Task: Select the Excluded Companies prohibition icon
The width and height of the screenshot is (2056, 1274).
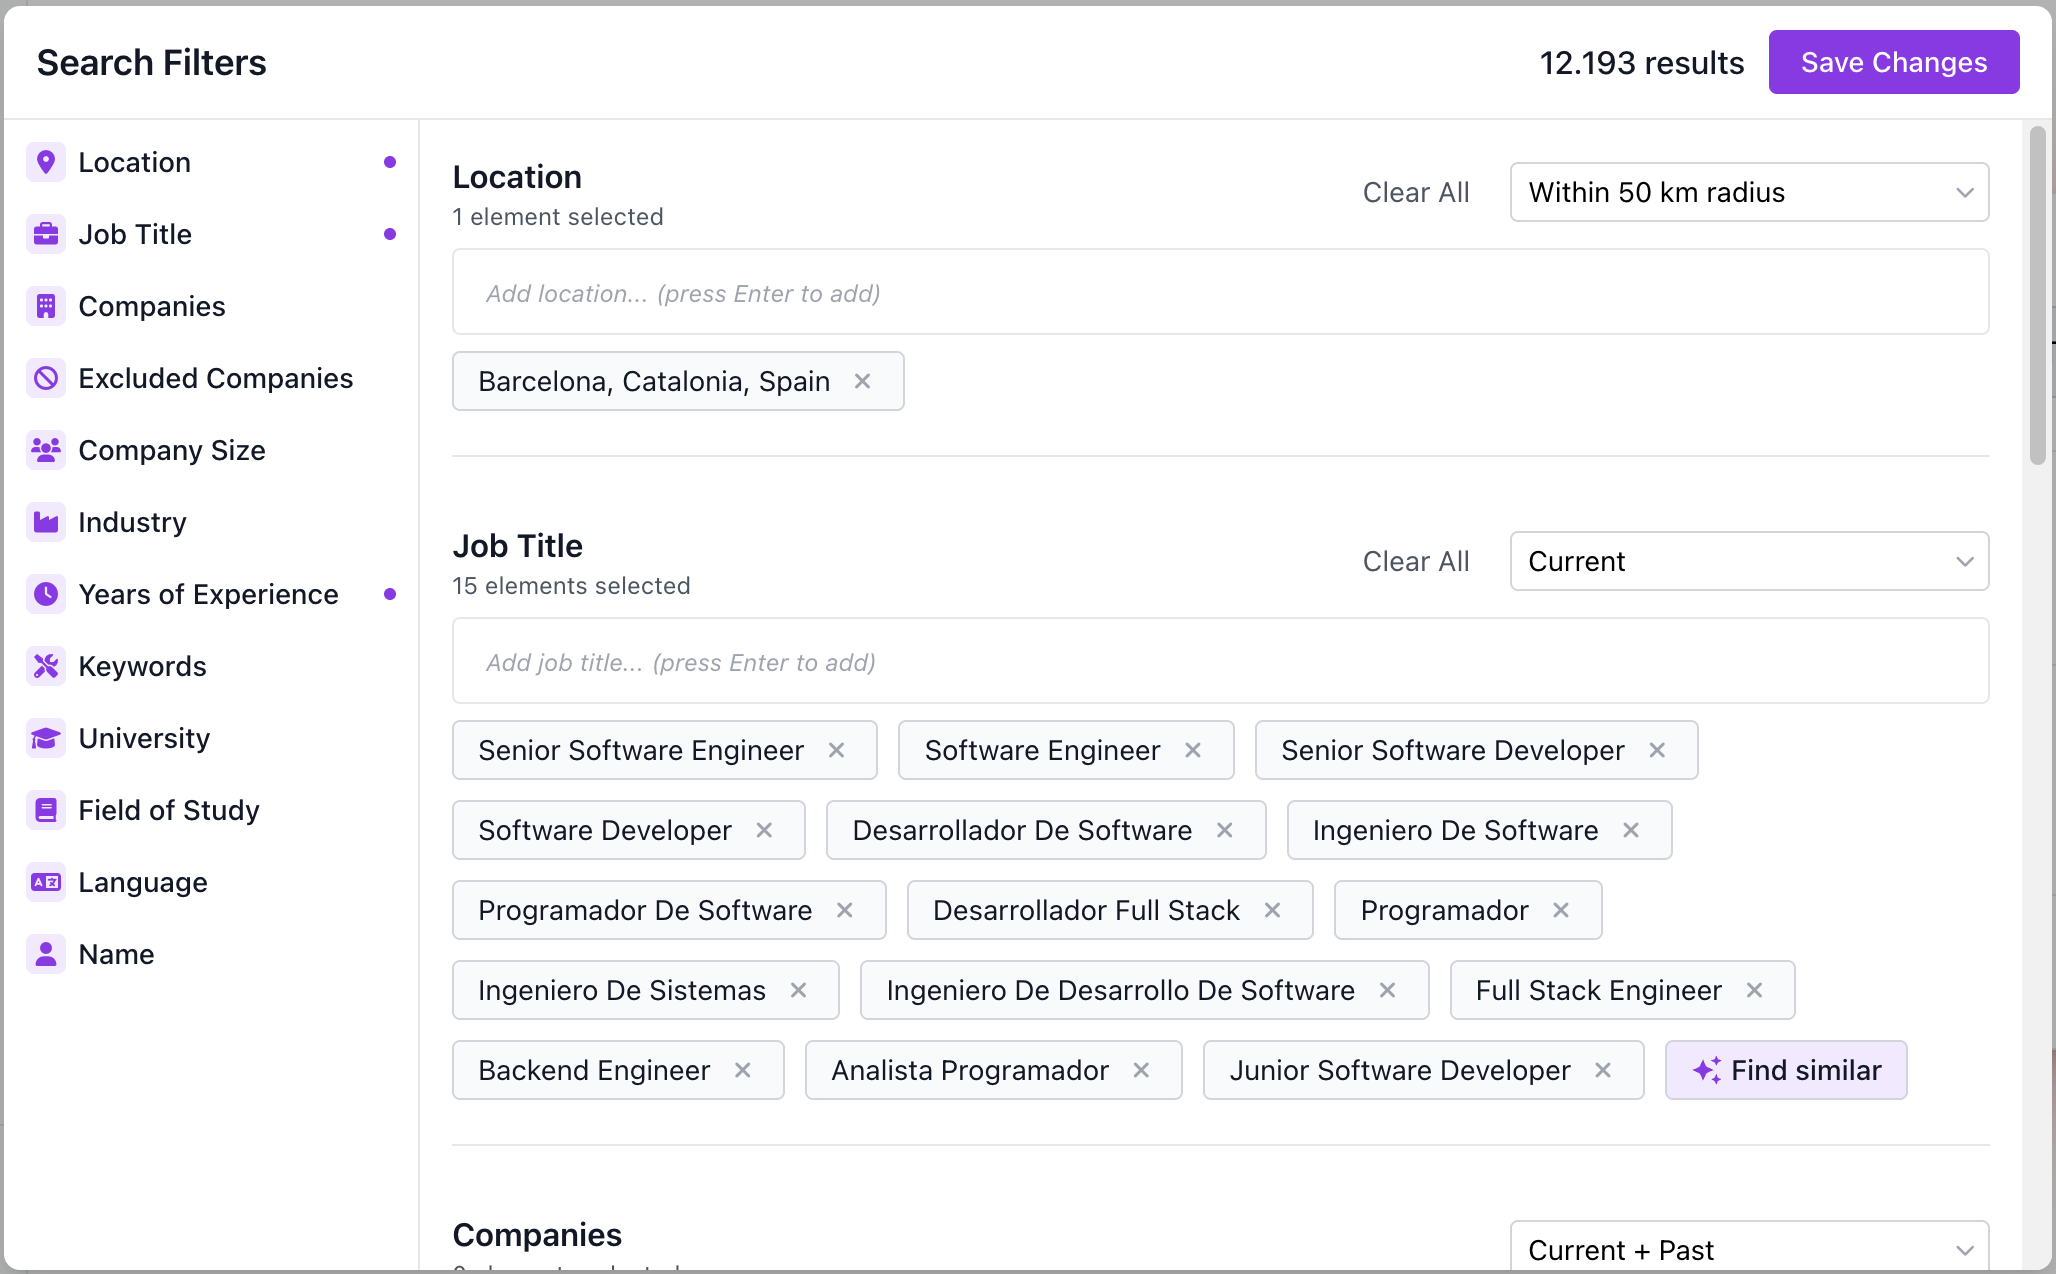Action: [46, 378]
